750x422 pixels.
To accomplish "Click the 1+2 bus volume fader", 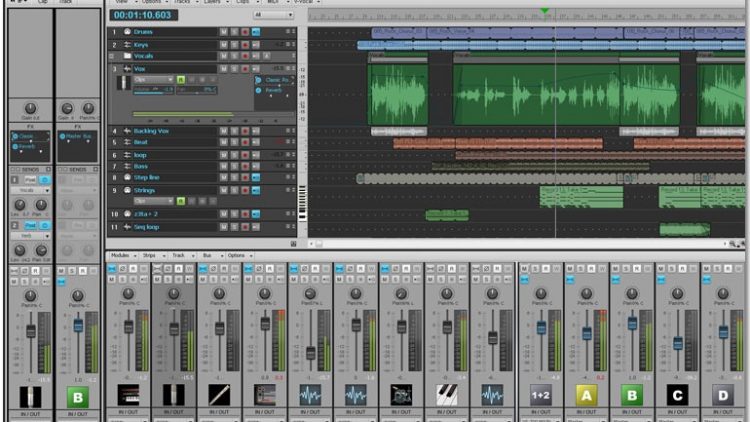I will [x=541, y=328].
